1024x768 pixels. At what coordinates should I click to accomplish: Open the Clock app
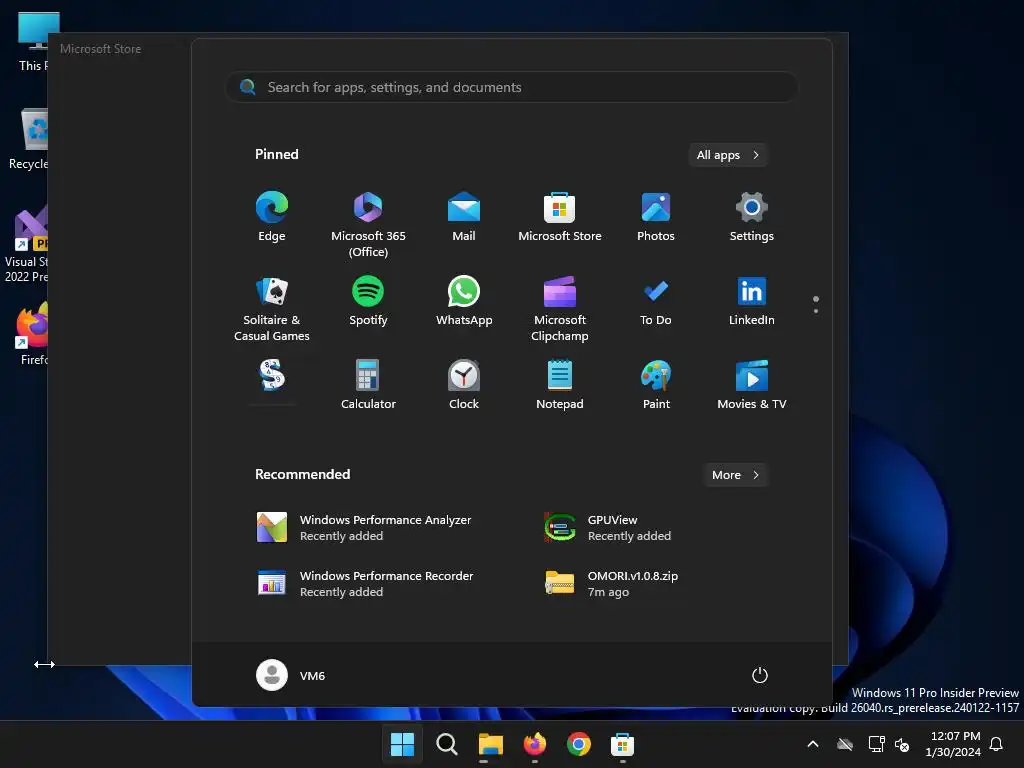click(464, 385)
